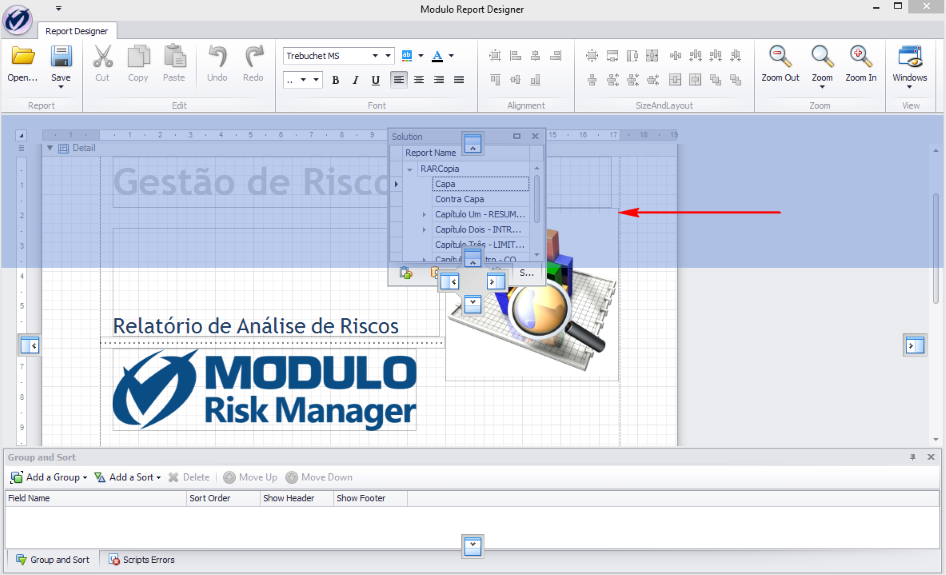Collapse the Detail band

tap(50, 148)
